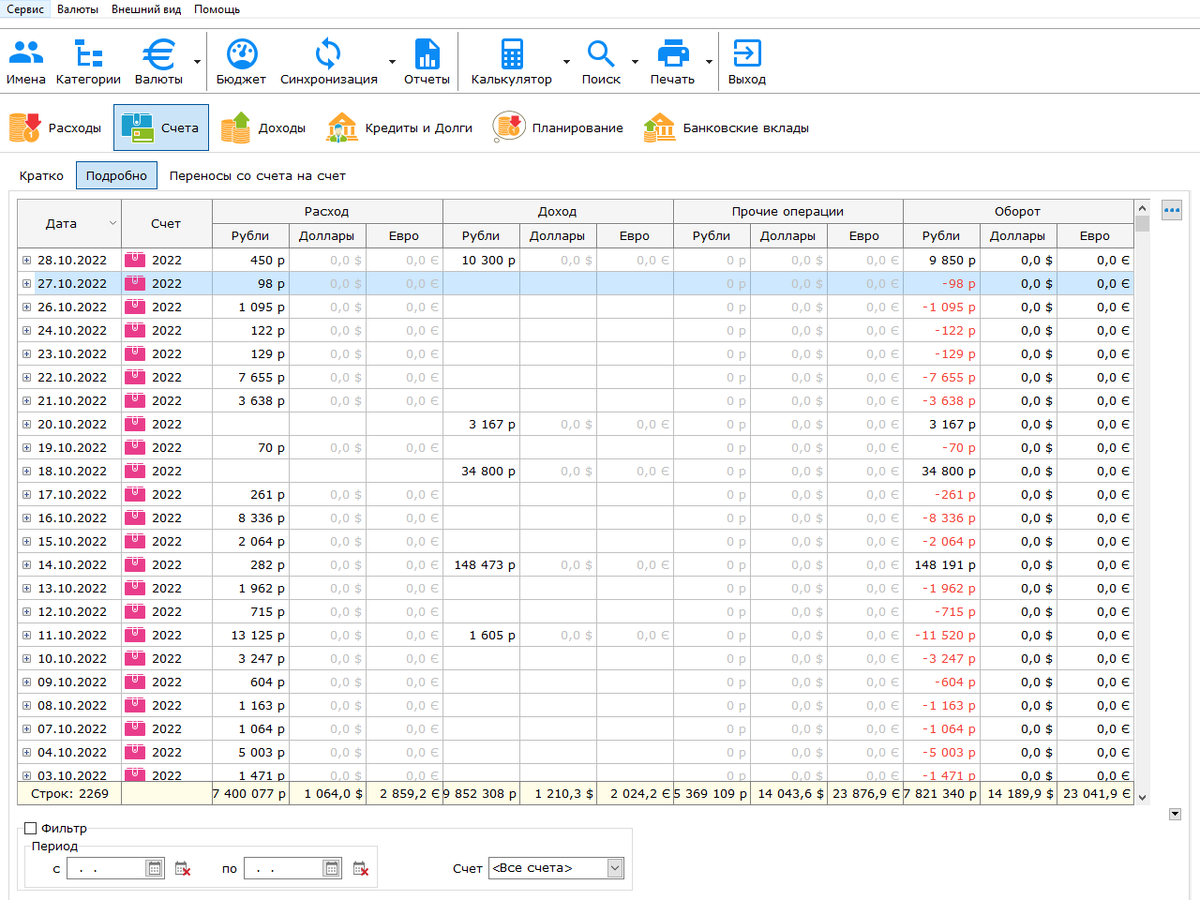Start Синхронизация sync icon

click(x=329, y=62)
